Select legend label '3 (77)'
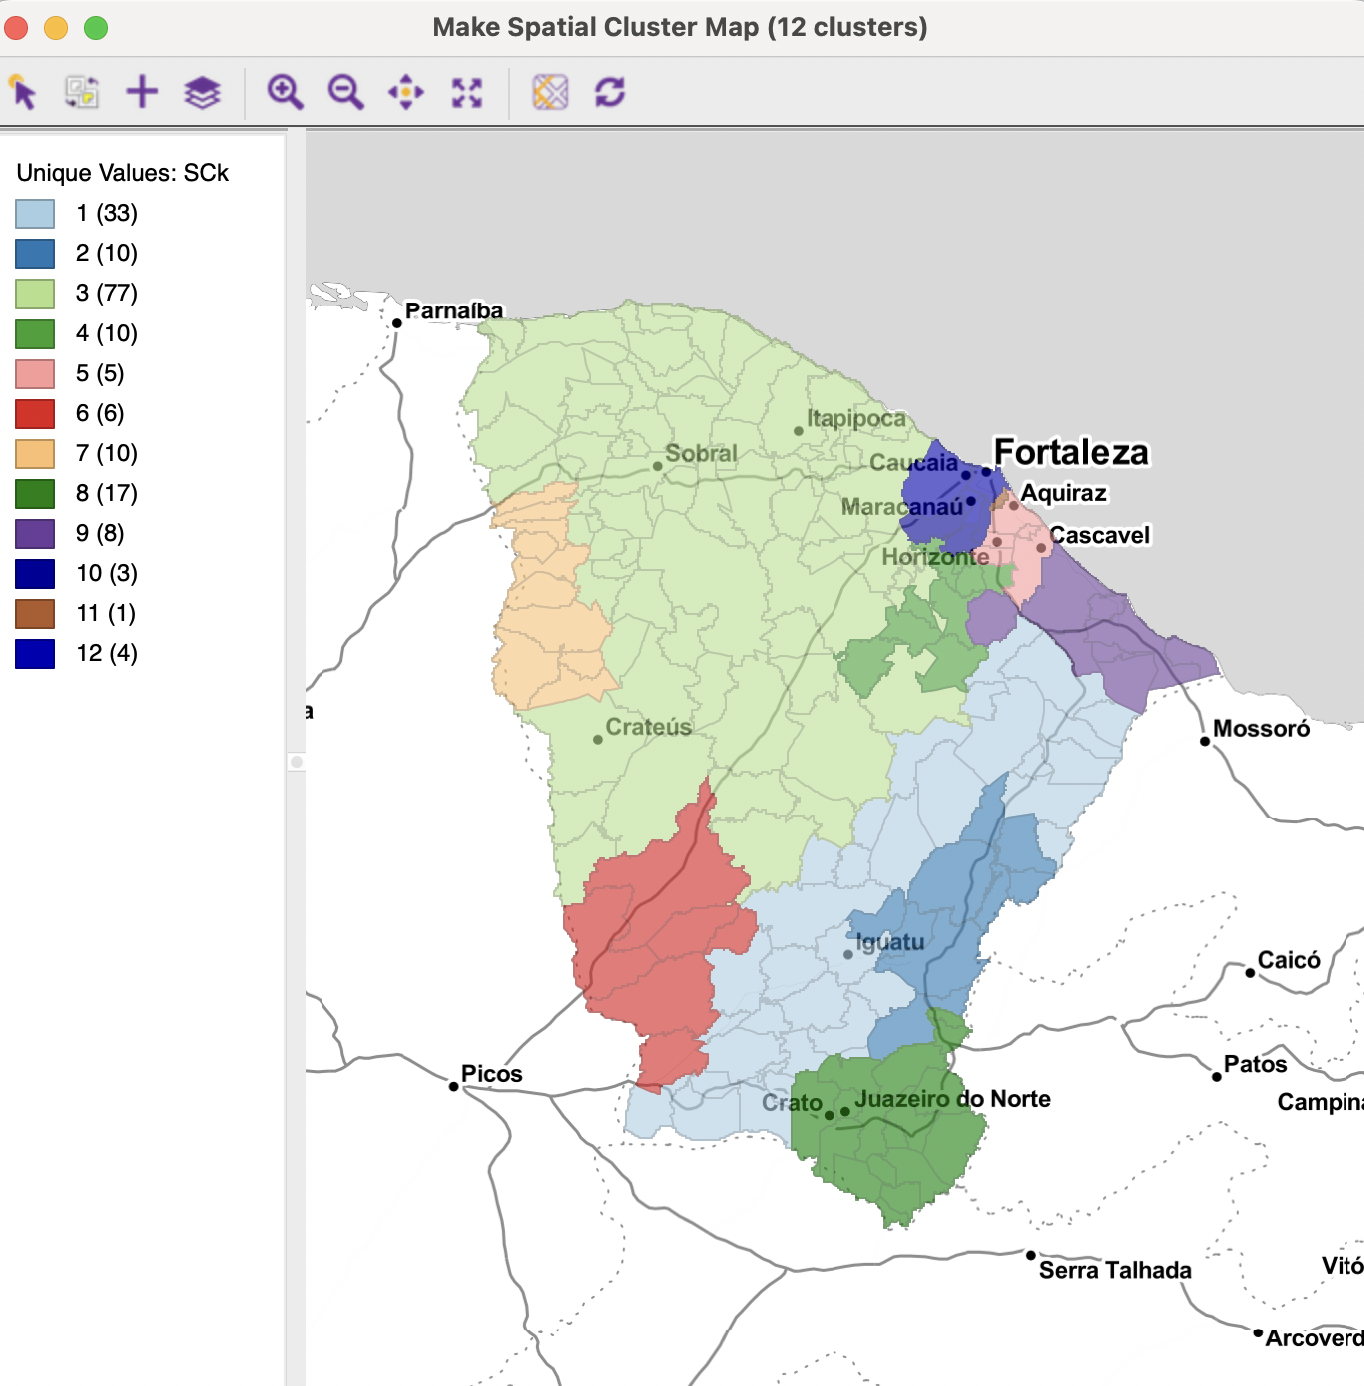 click(x=107, y=294)
